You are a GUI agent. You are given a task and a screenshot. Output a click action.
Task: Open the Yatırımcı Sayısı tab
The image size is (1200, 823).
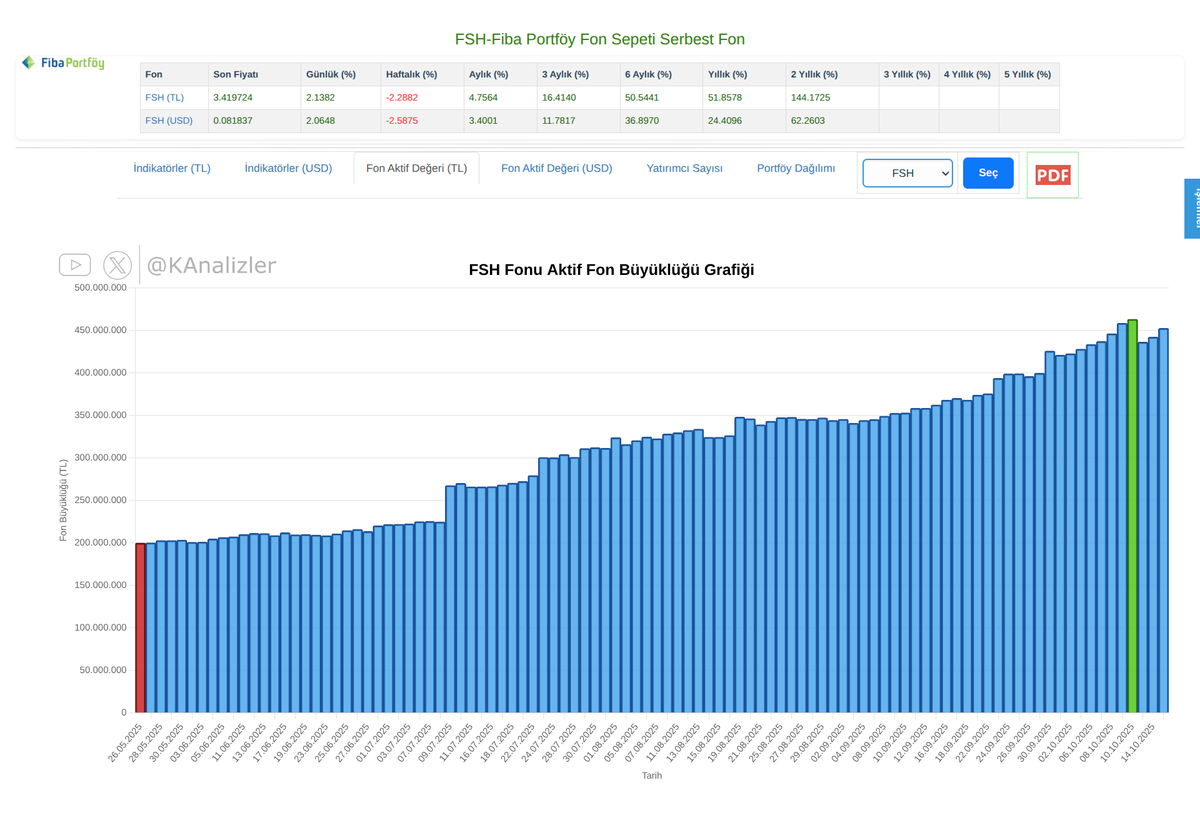click(x=684, y=168)
